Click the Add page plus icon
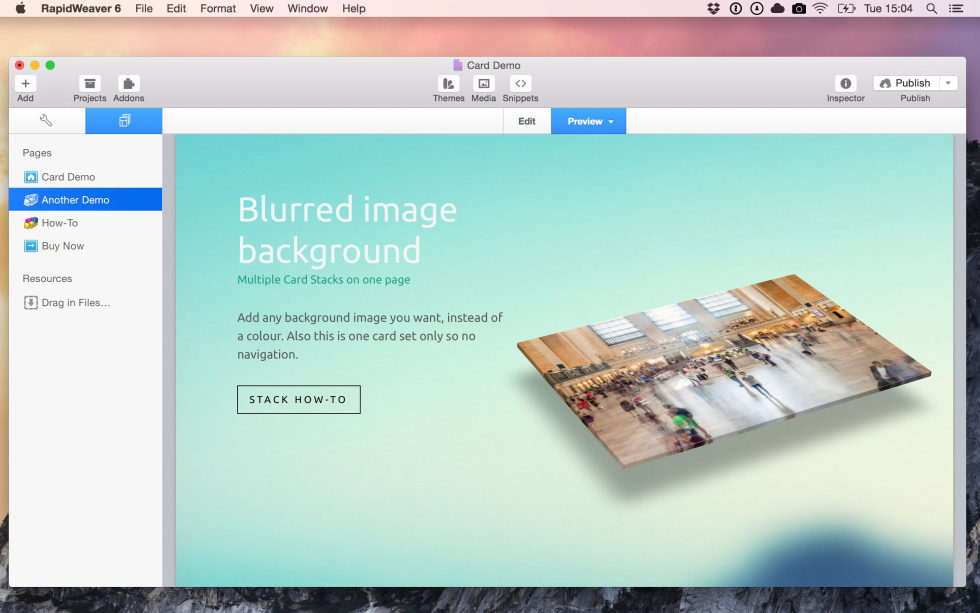Screen dimensions: 980x613 pyautogui.click(x=26, y=84)
